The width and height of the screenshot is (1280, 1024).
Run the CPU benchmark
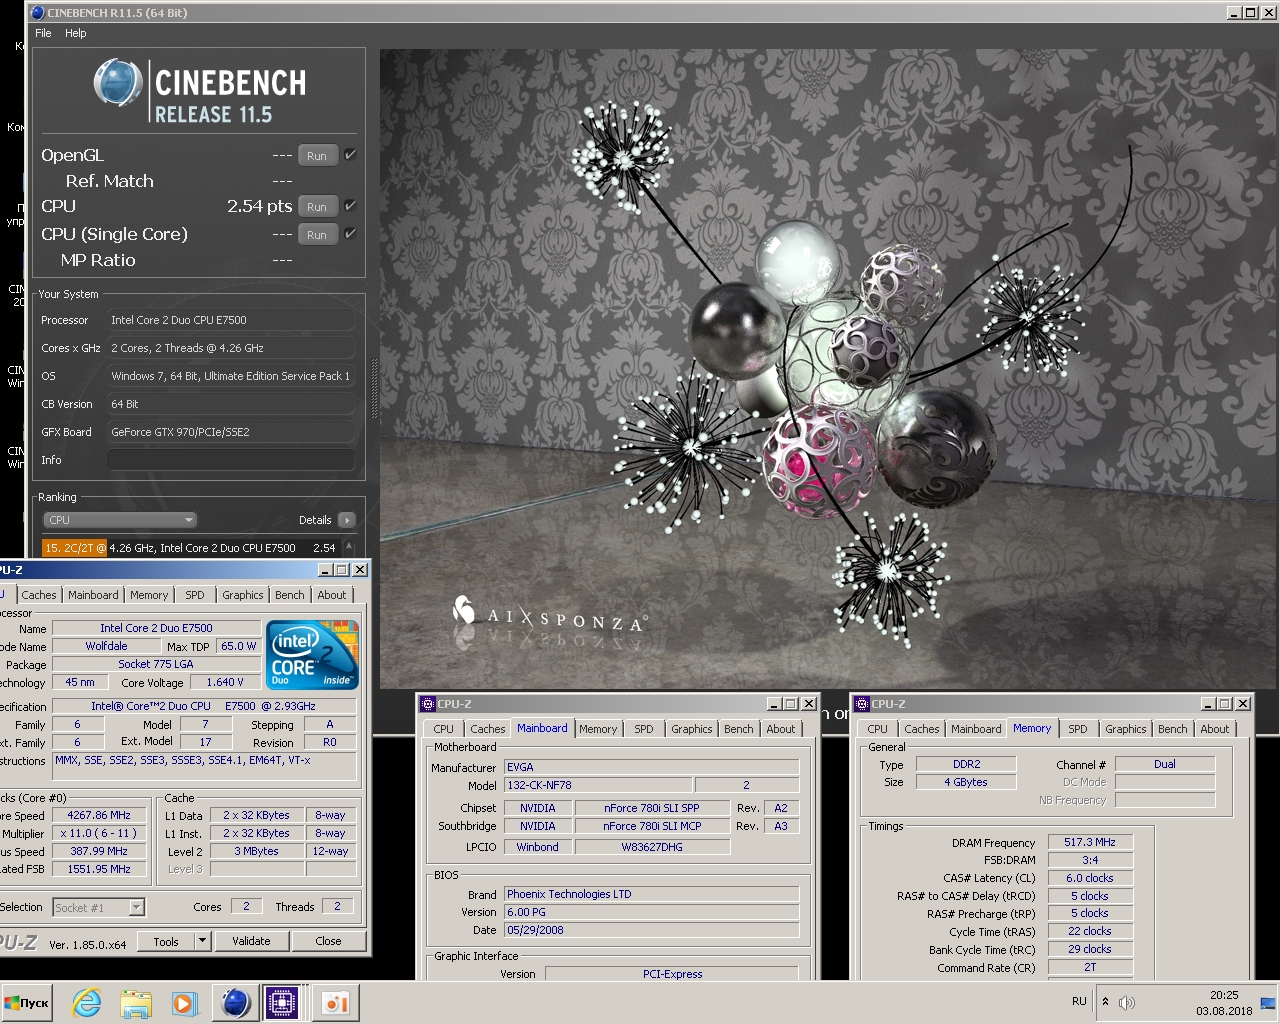(317, 207)
